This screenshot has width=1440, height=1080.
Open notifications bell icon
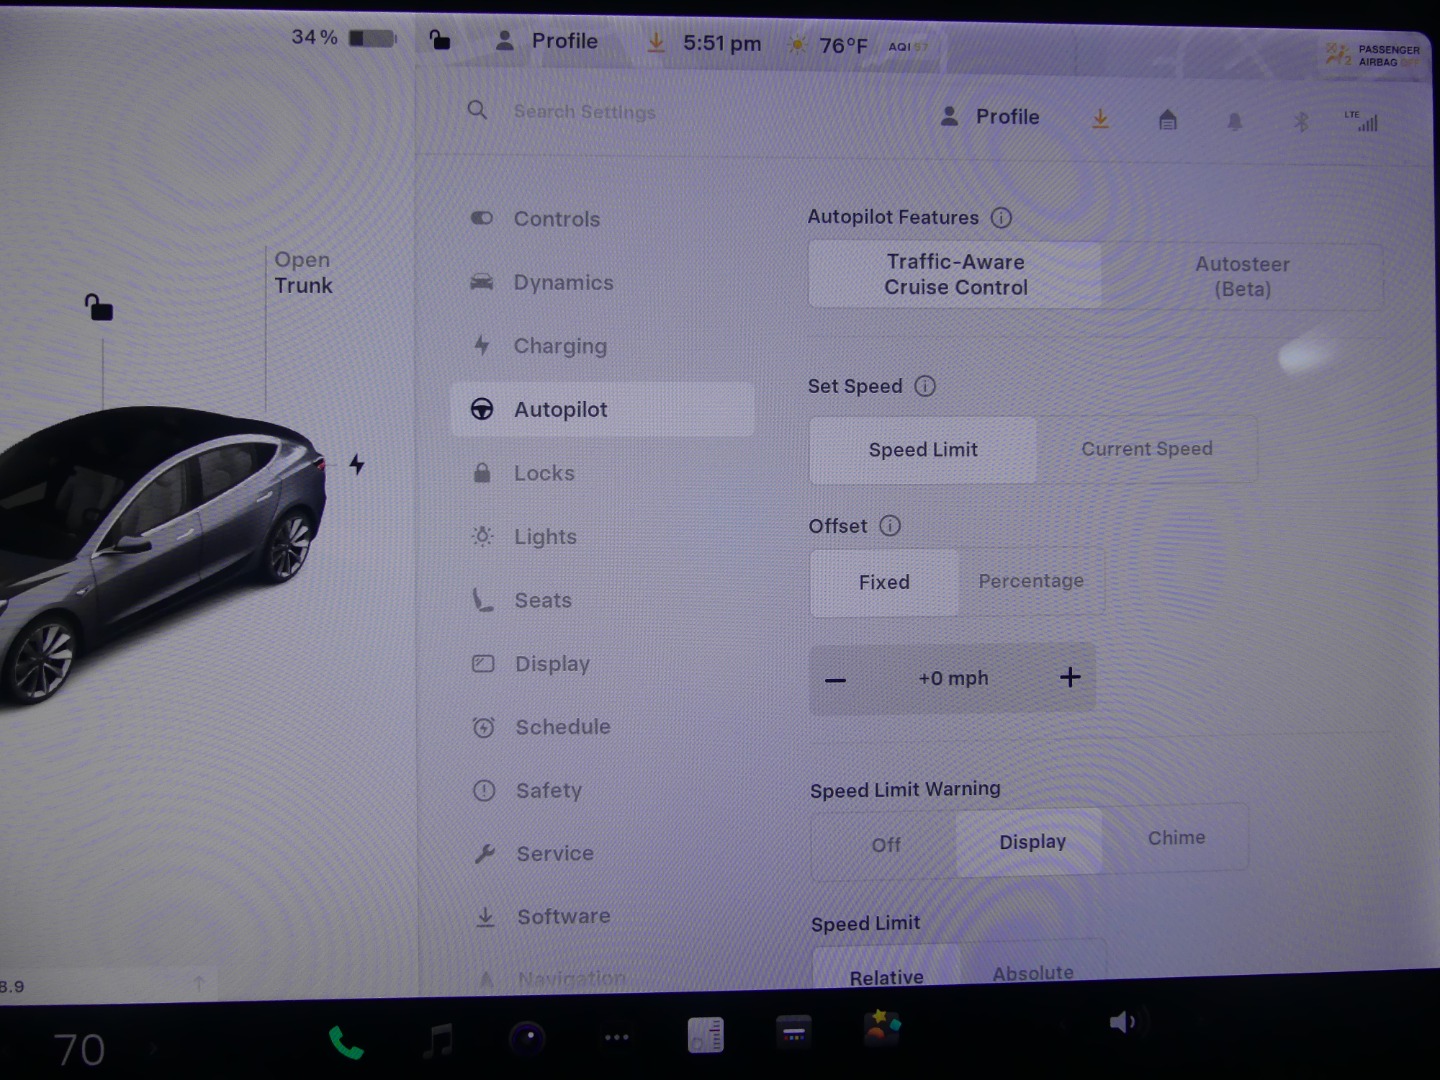click(x=1234, y=122)
